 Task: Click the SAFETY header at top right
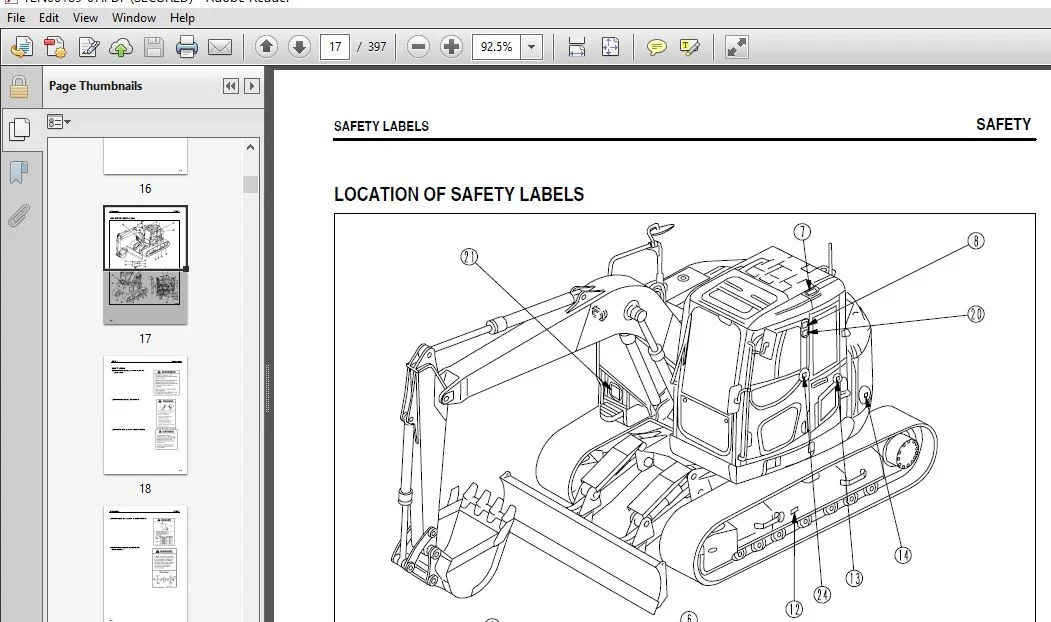1003,125
